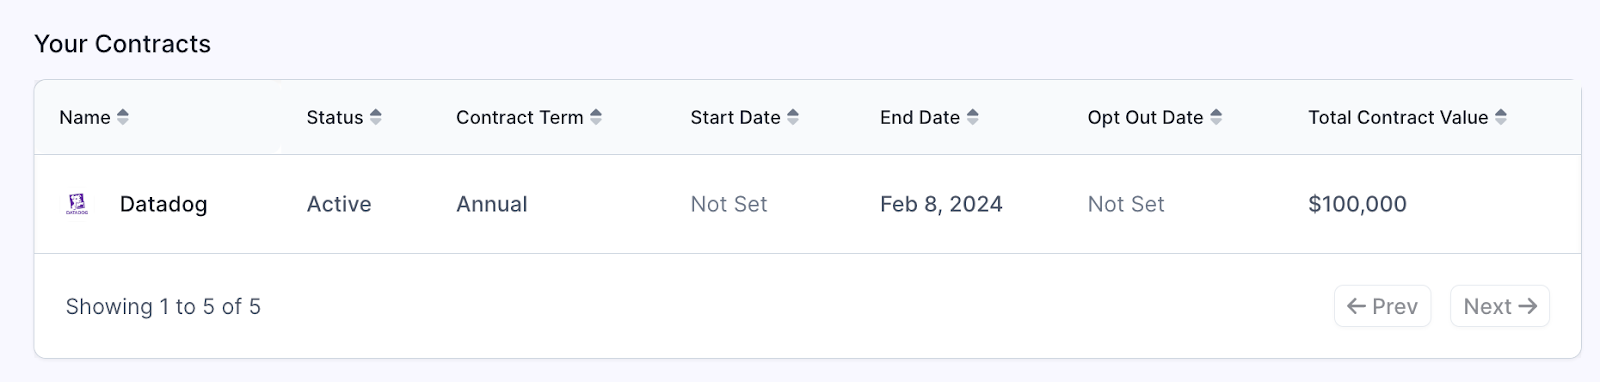The image size is (1600, 382).
Task: Click the End Date sort icon
Action: [973, 117]
